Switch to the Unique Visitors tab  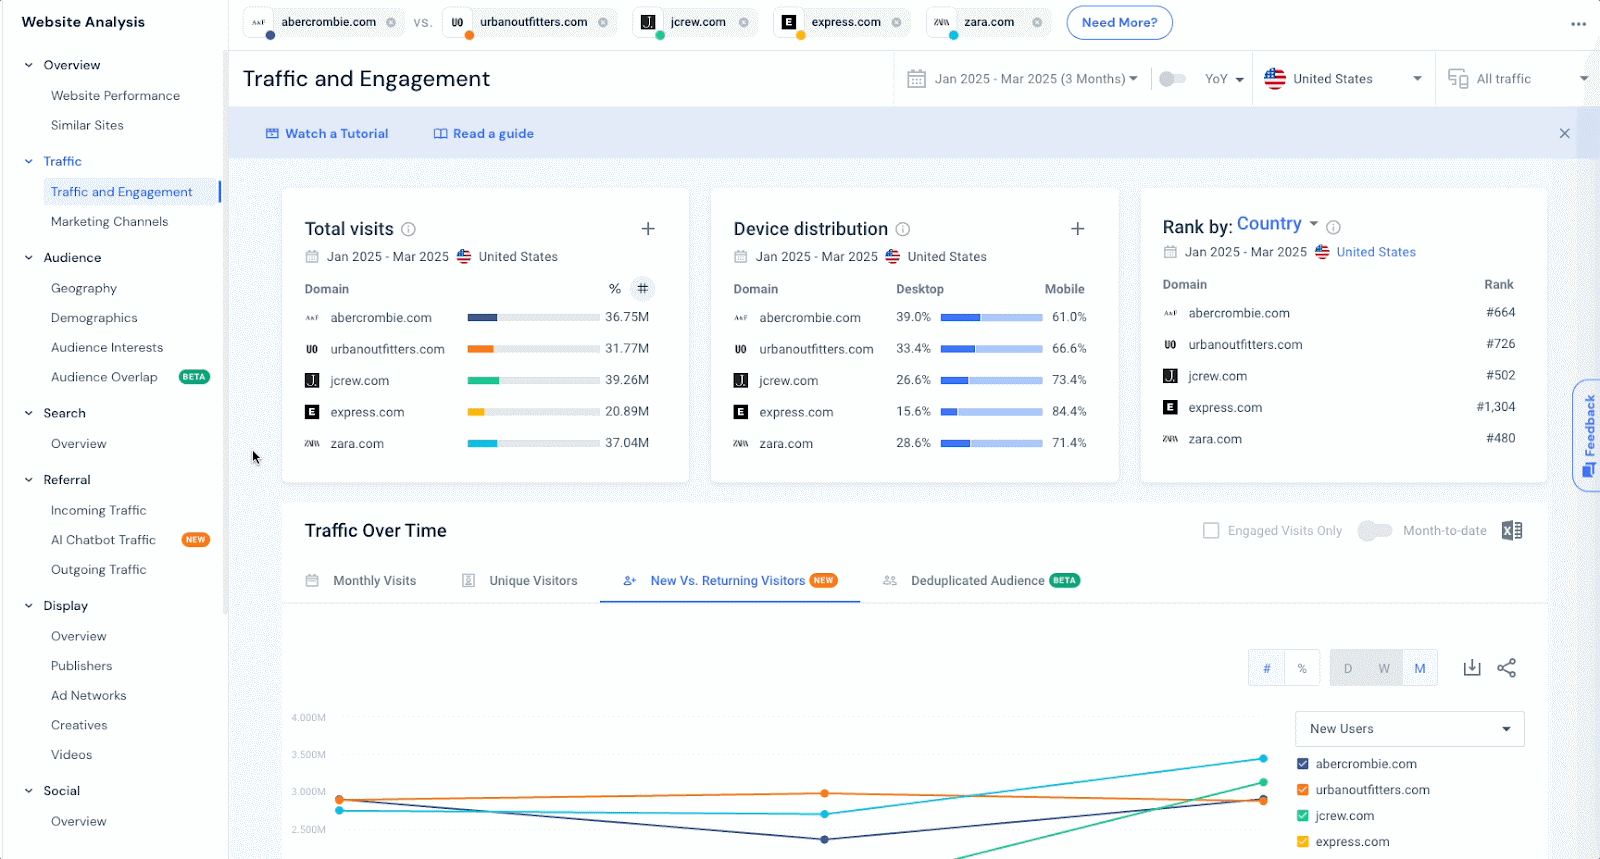click(x=520, y=581)
